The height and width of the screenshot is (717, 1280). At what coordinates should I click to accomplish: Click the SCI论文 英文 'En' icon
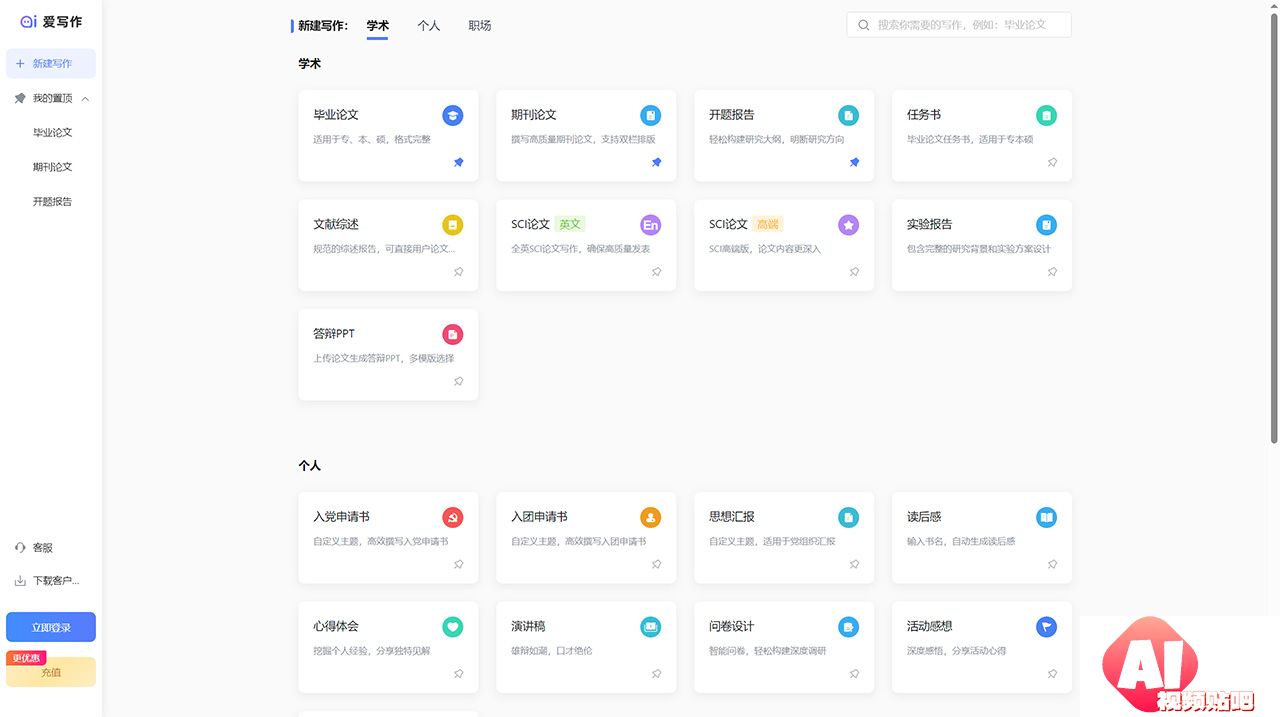click(x=651, y=225)
